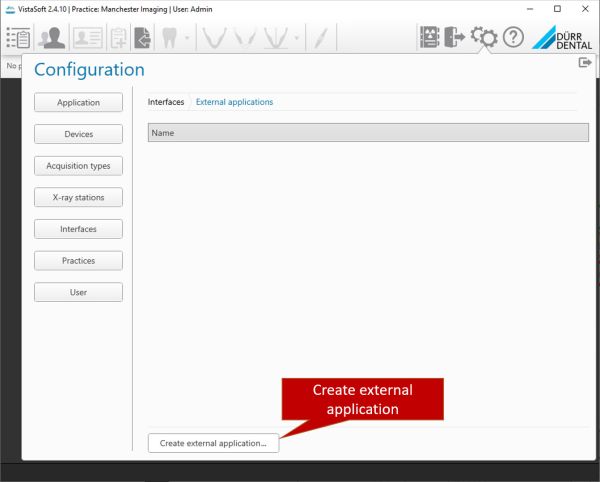Open the Application configuration section

pos(78,102)
